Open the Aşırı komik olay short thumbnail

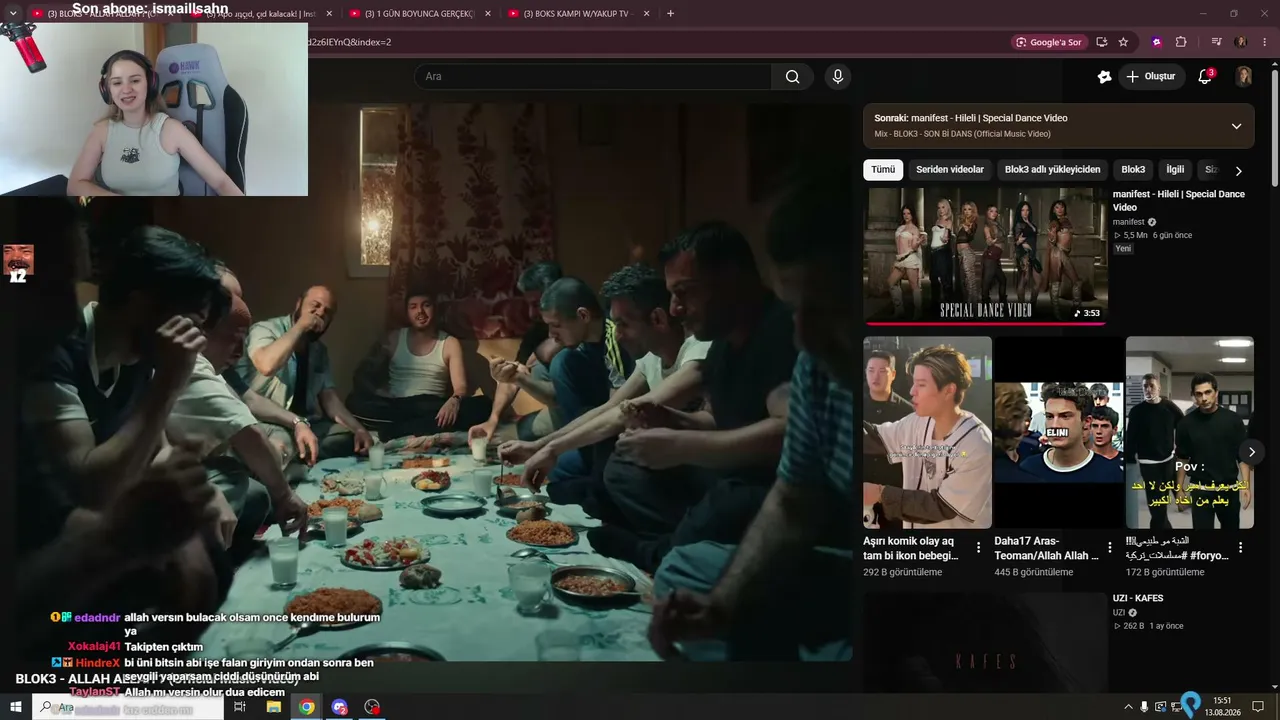point(927,432)
